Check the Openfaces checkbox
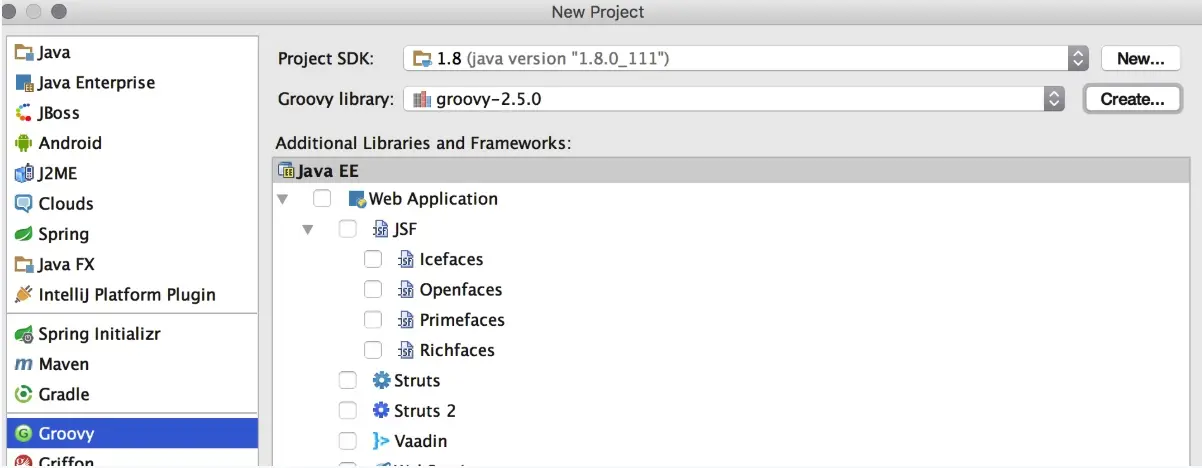This screenshot has width=1202, height=468. coord(373,289)
